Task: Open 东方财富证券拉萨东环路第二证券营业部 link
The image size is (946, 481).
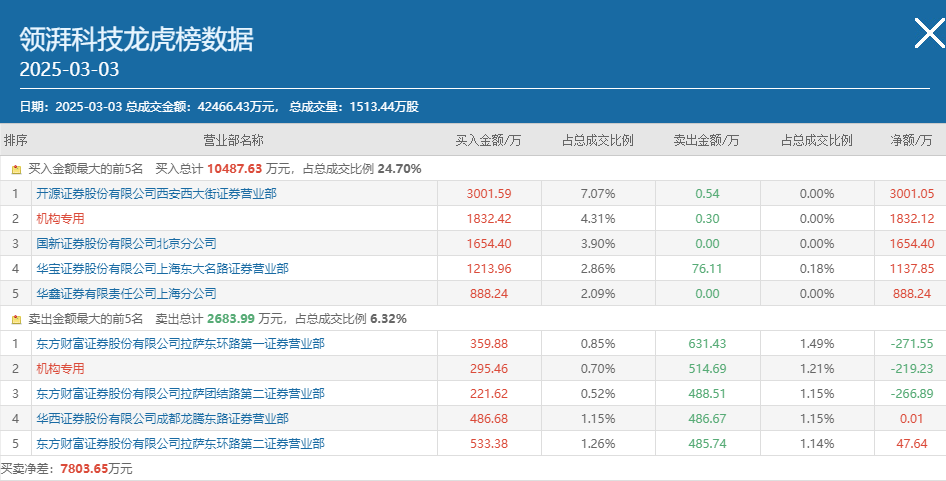Action: pos(180,444)
